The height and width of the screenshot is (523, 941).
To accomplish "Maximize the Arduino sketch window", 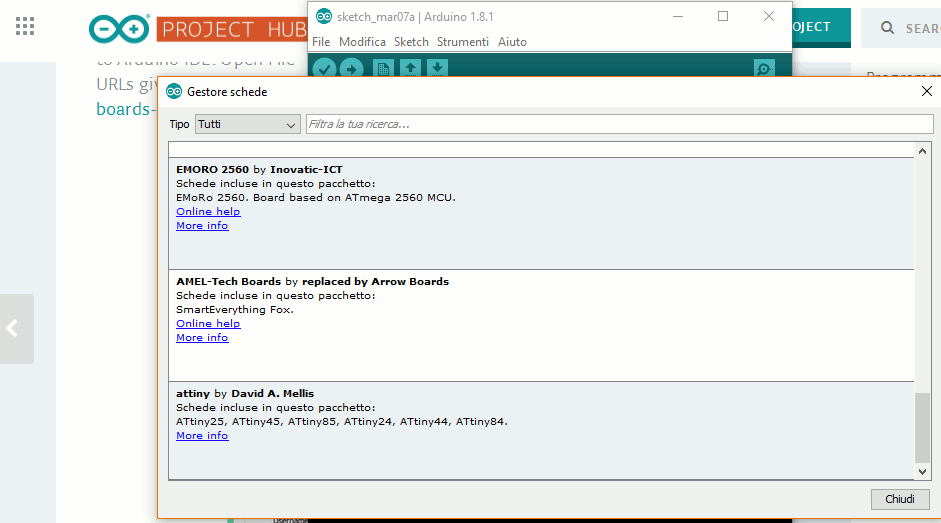I will [723, 16].
